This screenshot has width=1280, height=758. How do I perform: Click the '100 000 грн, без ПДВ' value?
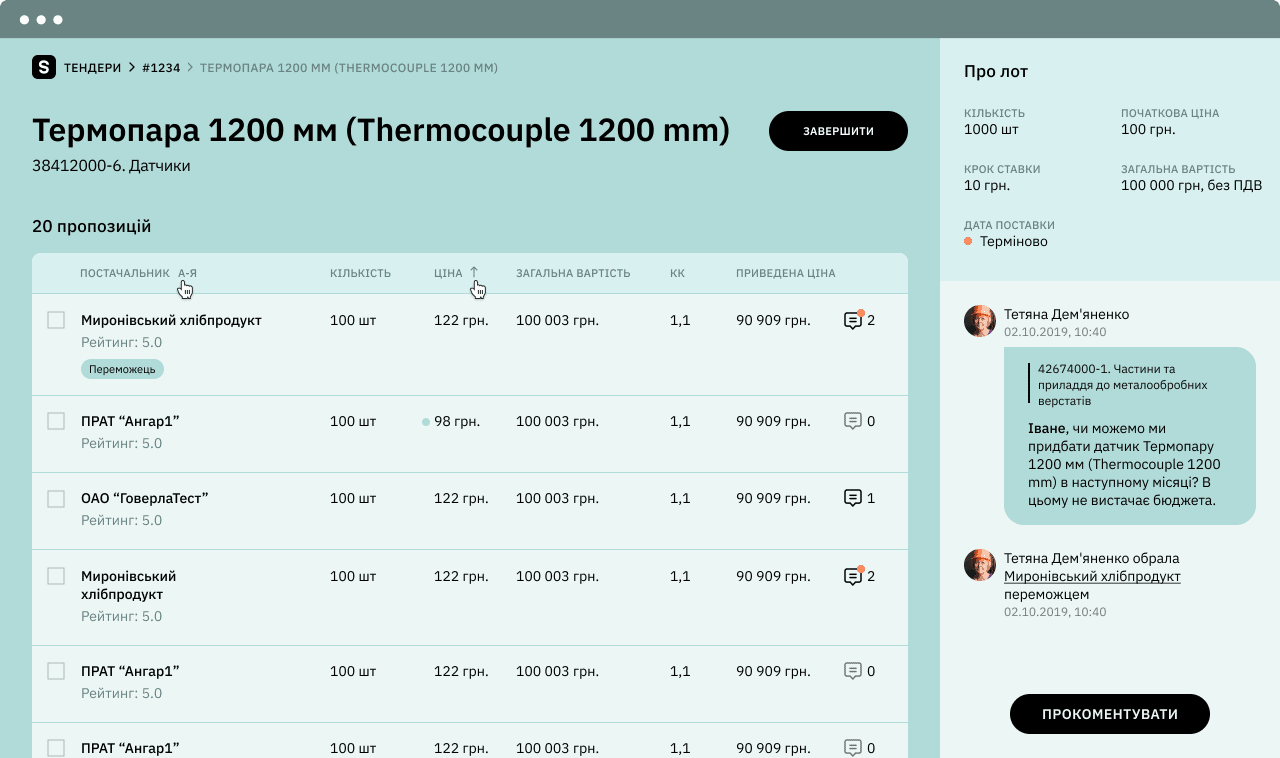click(x=1191, y=185)
